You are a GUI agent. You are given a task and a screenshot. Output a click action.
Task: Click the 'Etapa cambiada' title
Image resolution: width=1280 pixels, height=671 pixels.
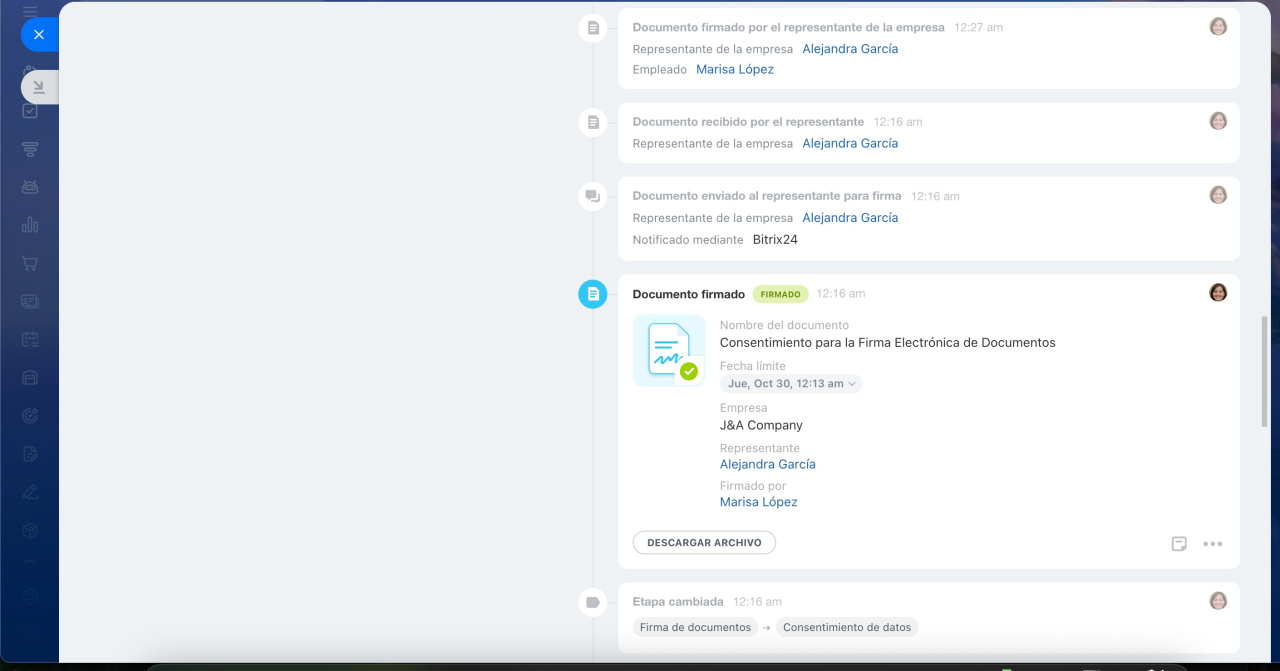tap(678, 602)
